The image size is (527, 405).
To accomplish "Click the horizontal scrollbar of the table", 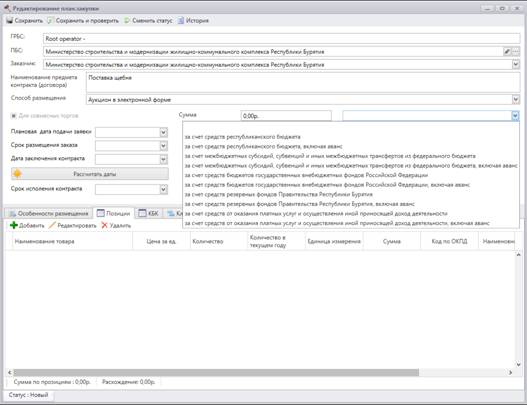I will coord(216,372).
